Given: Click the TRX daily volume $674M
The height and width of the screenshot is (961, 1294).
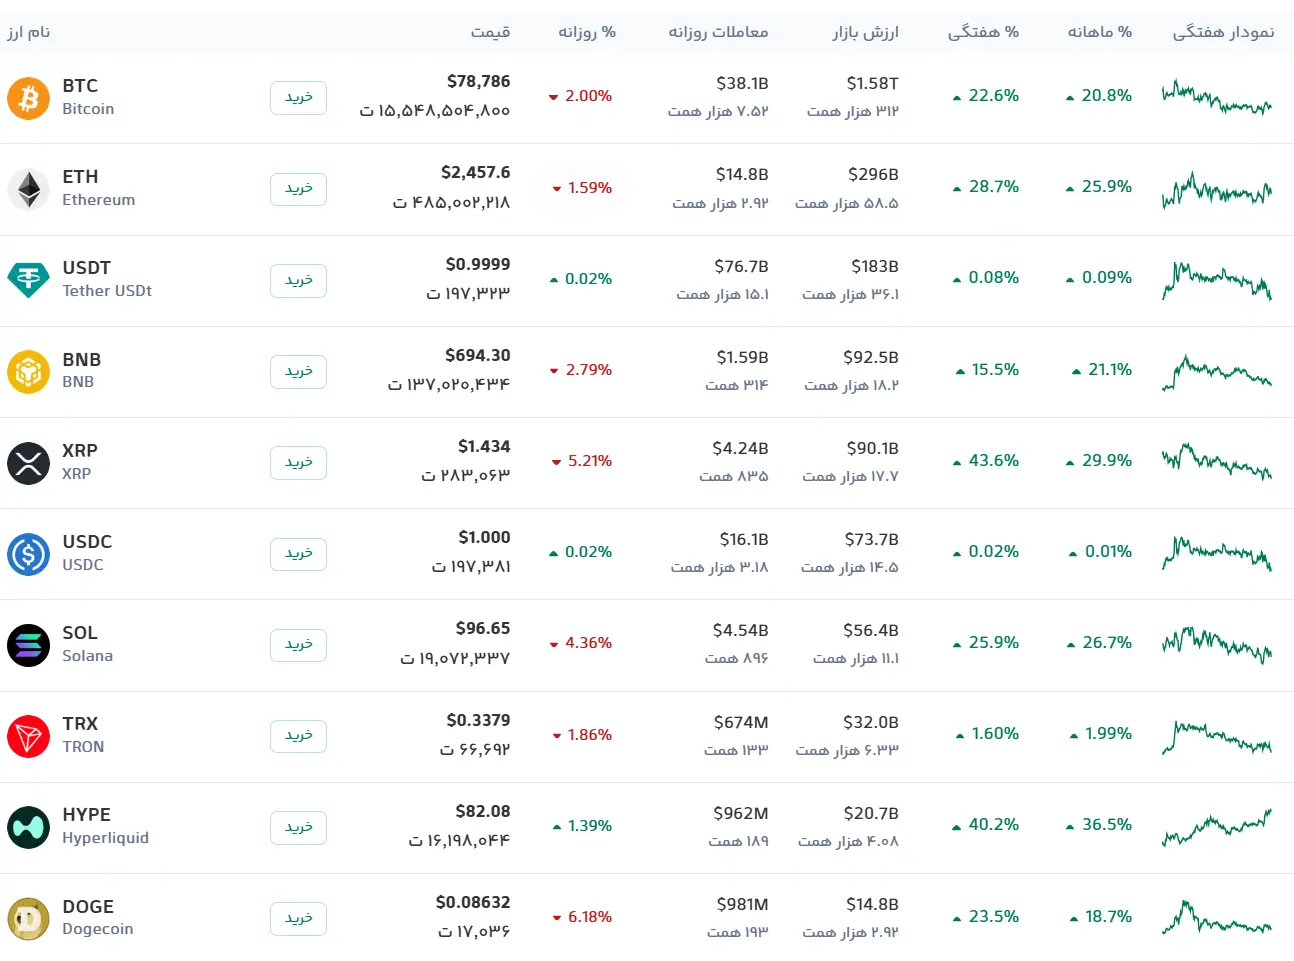Looking at the screenshot, I should [741, 723].
